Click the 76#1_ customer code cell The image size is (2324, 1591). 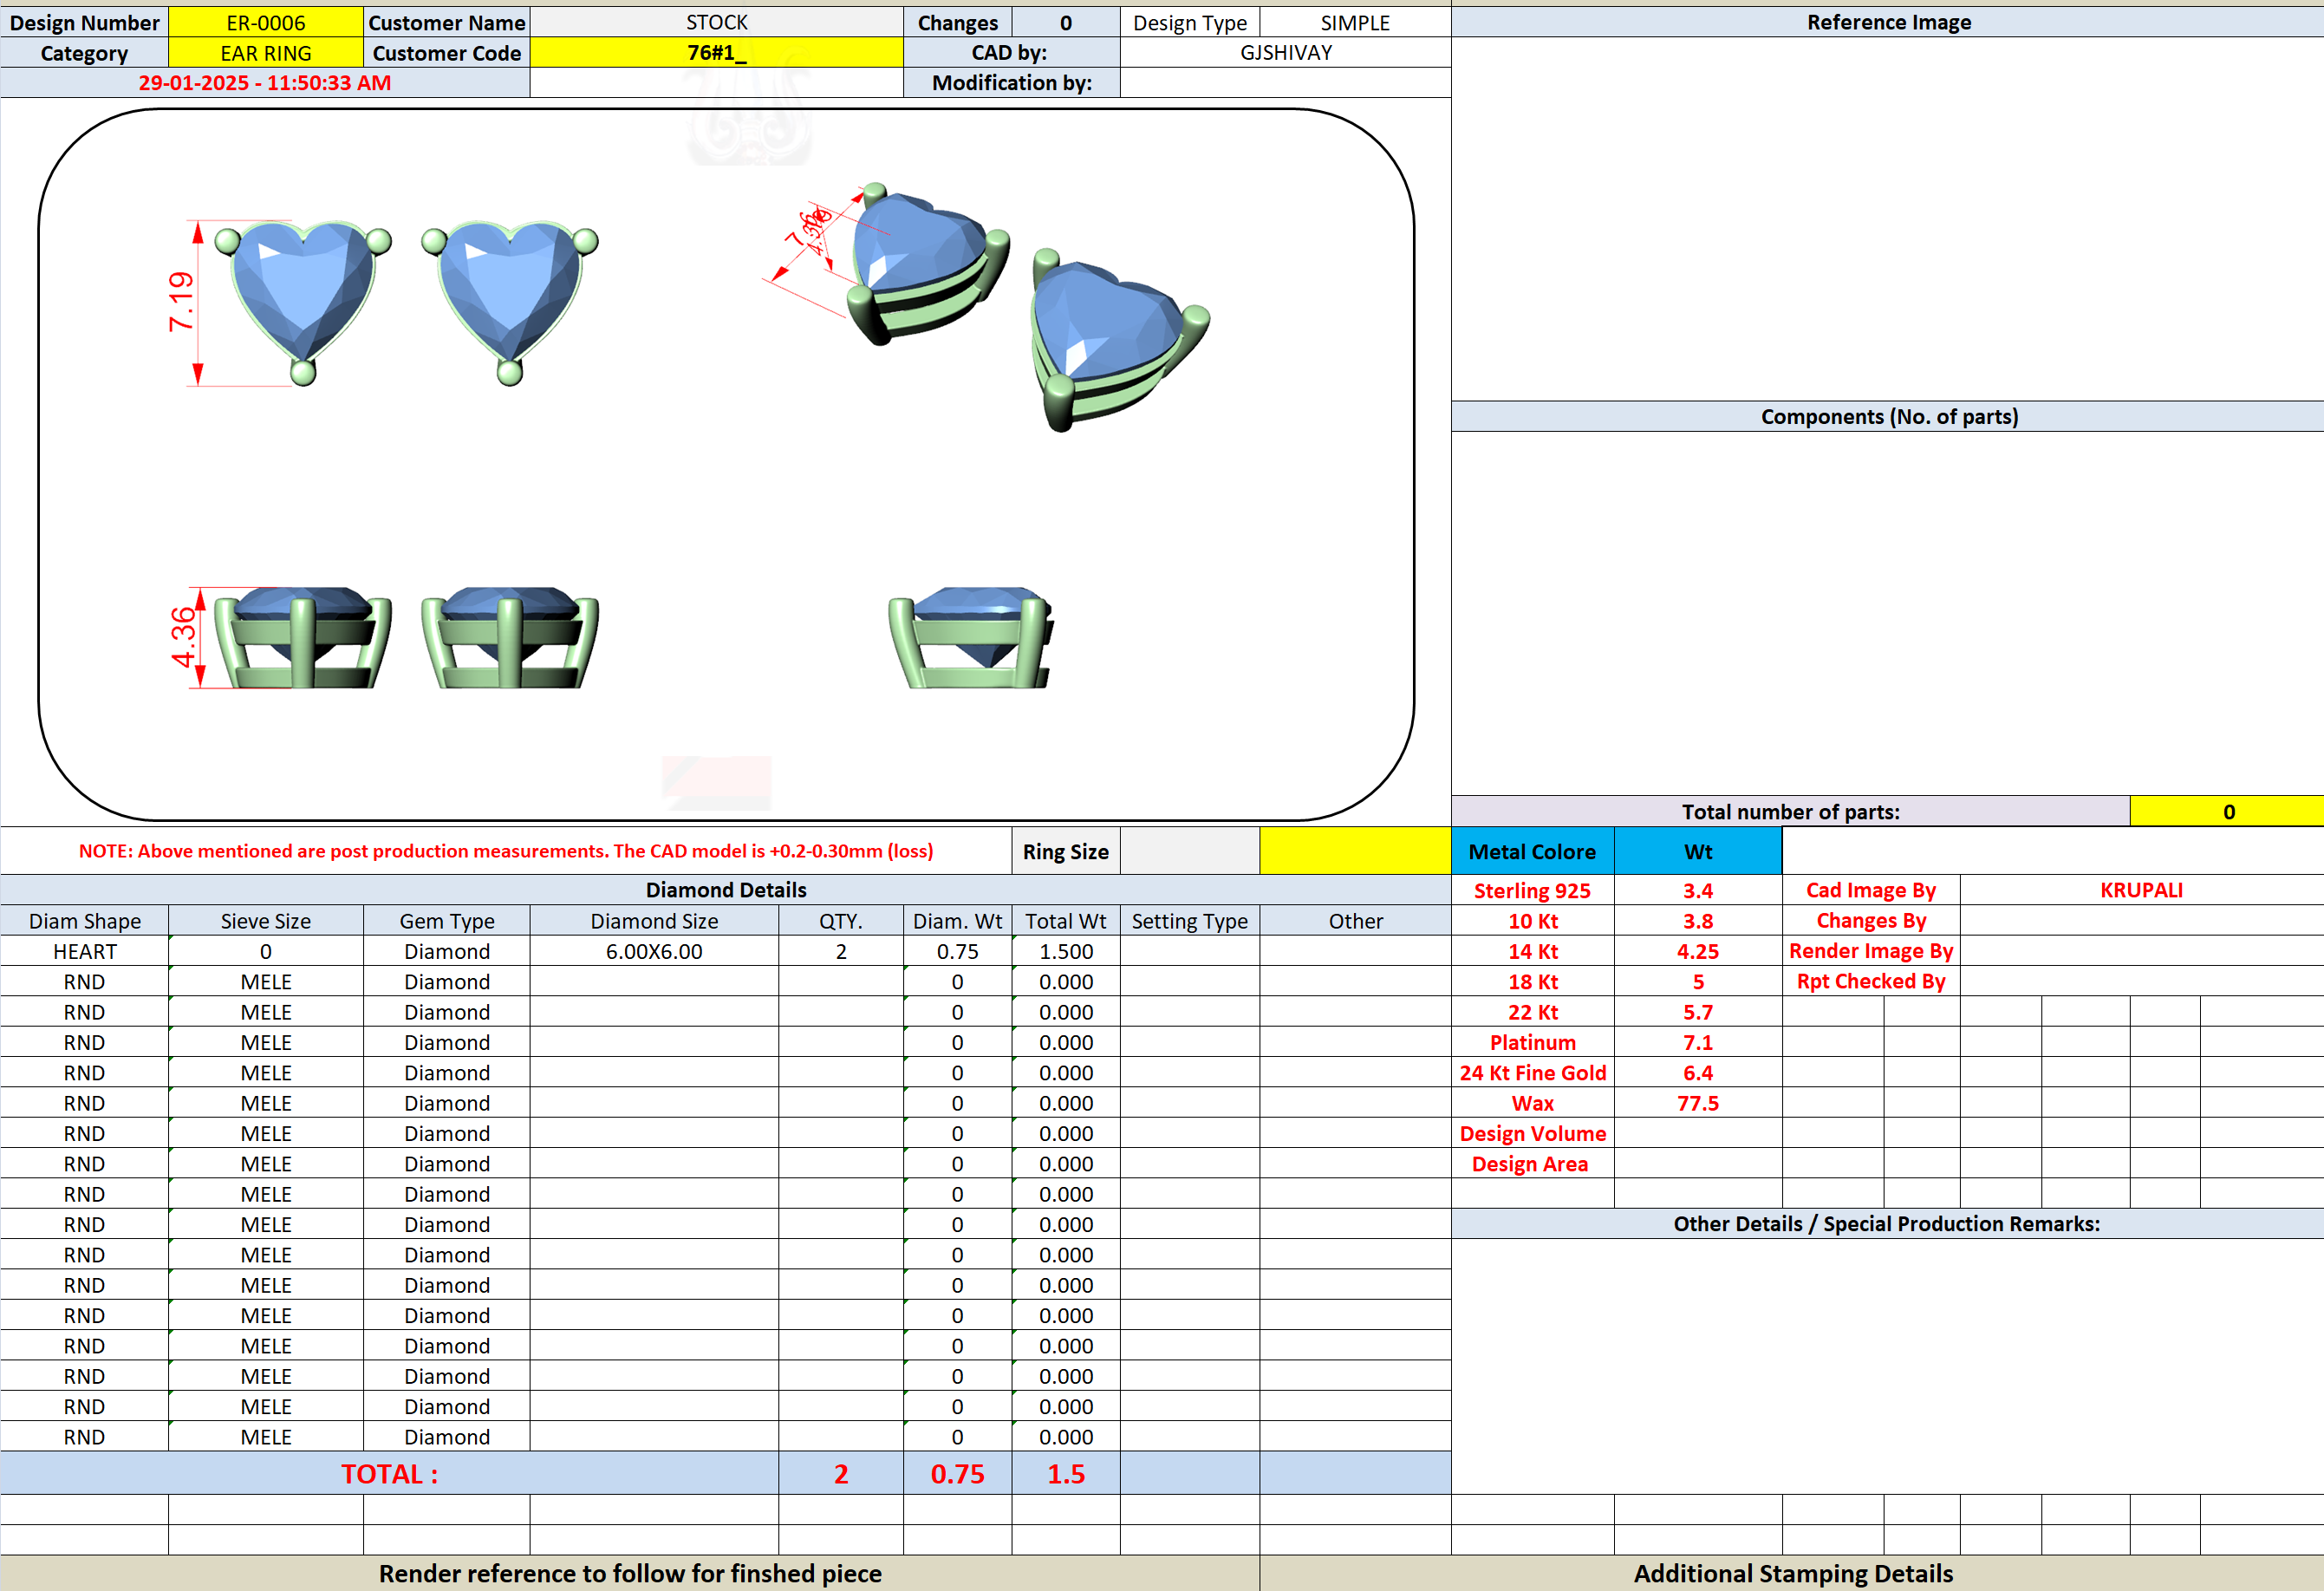pyautogui.click(x=716, y=53)
